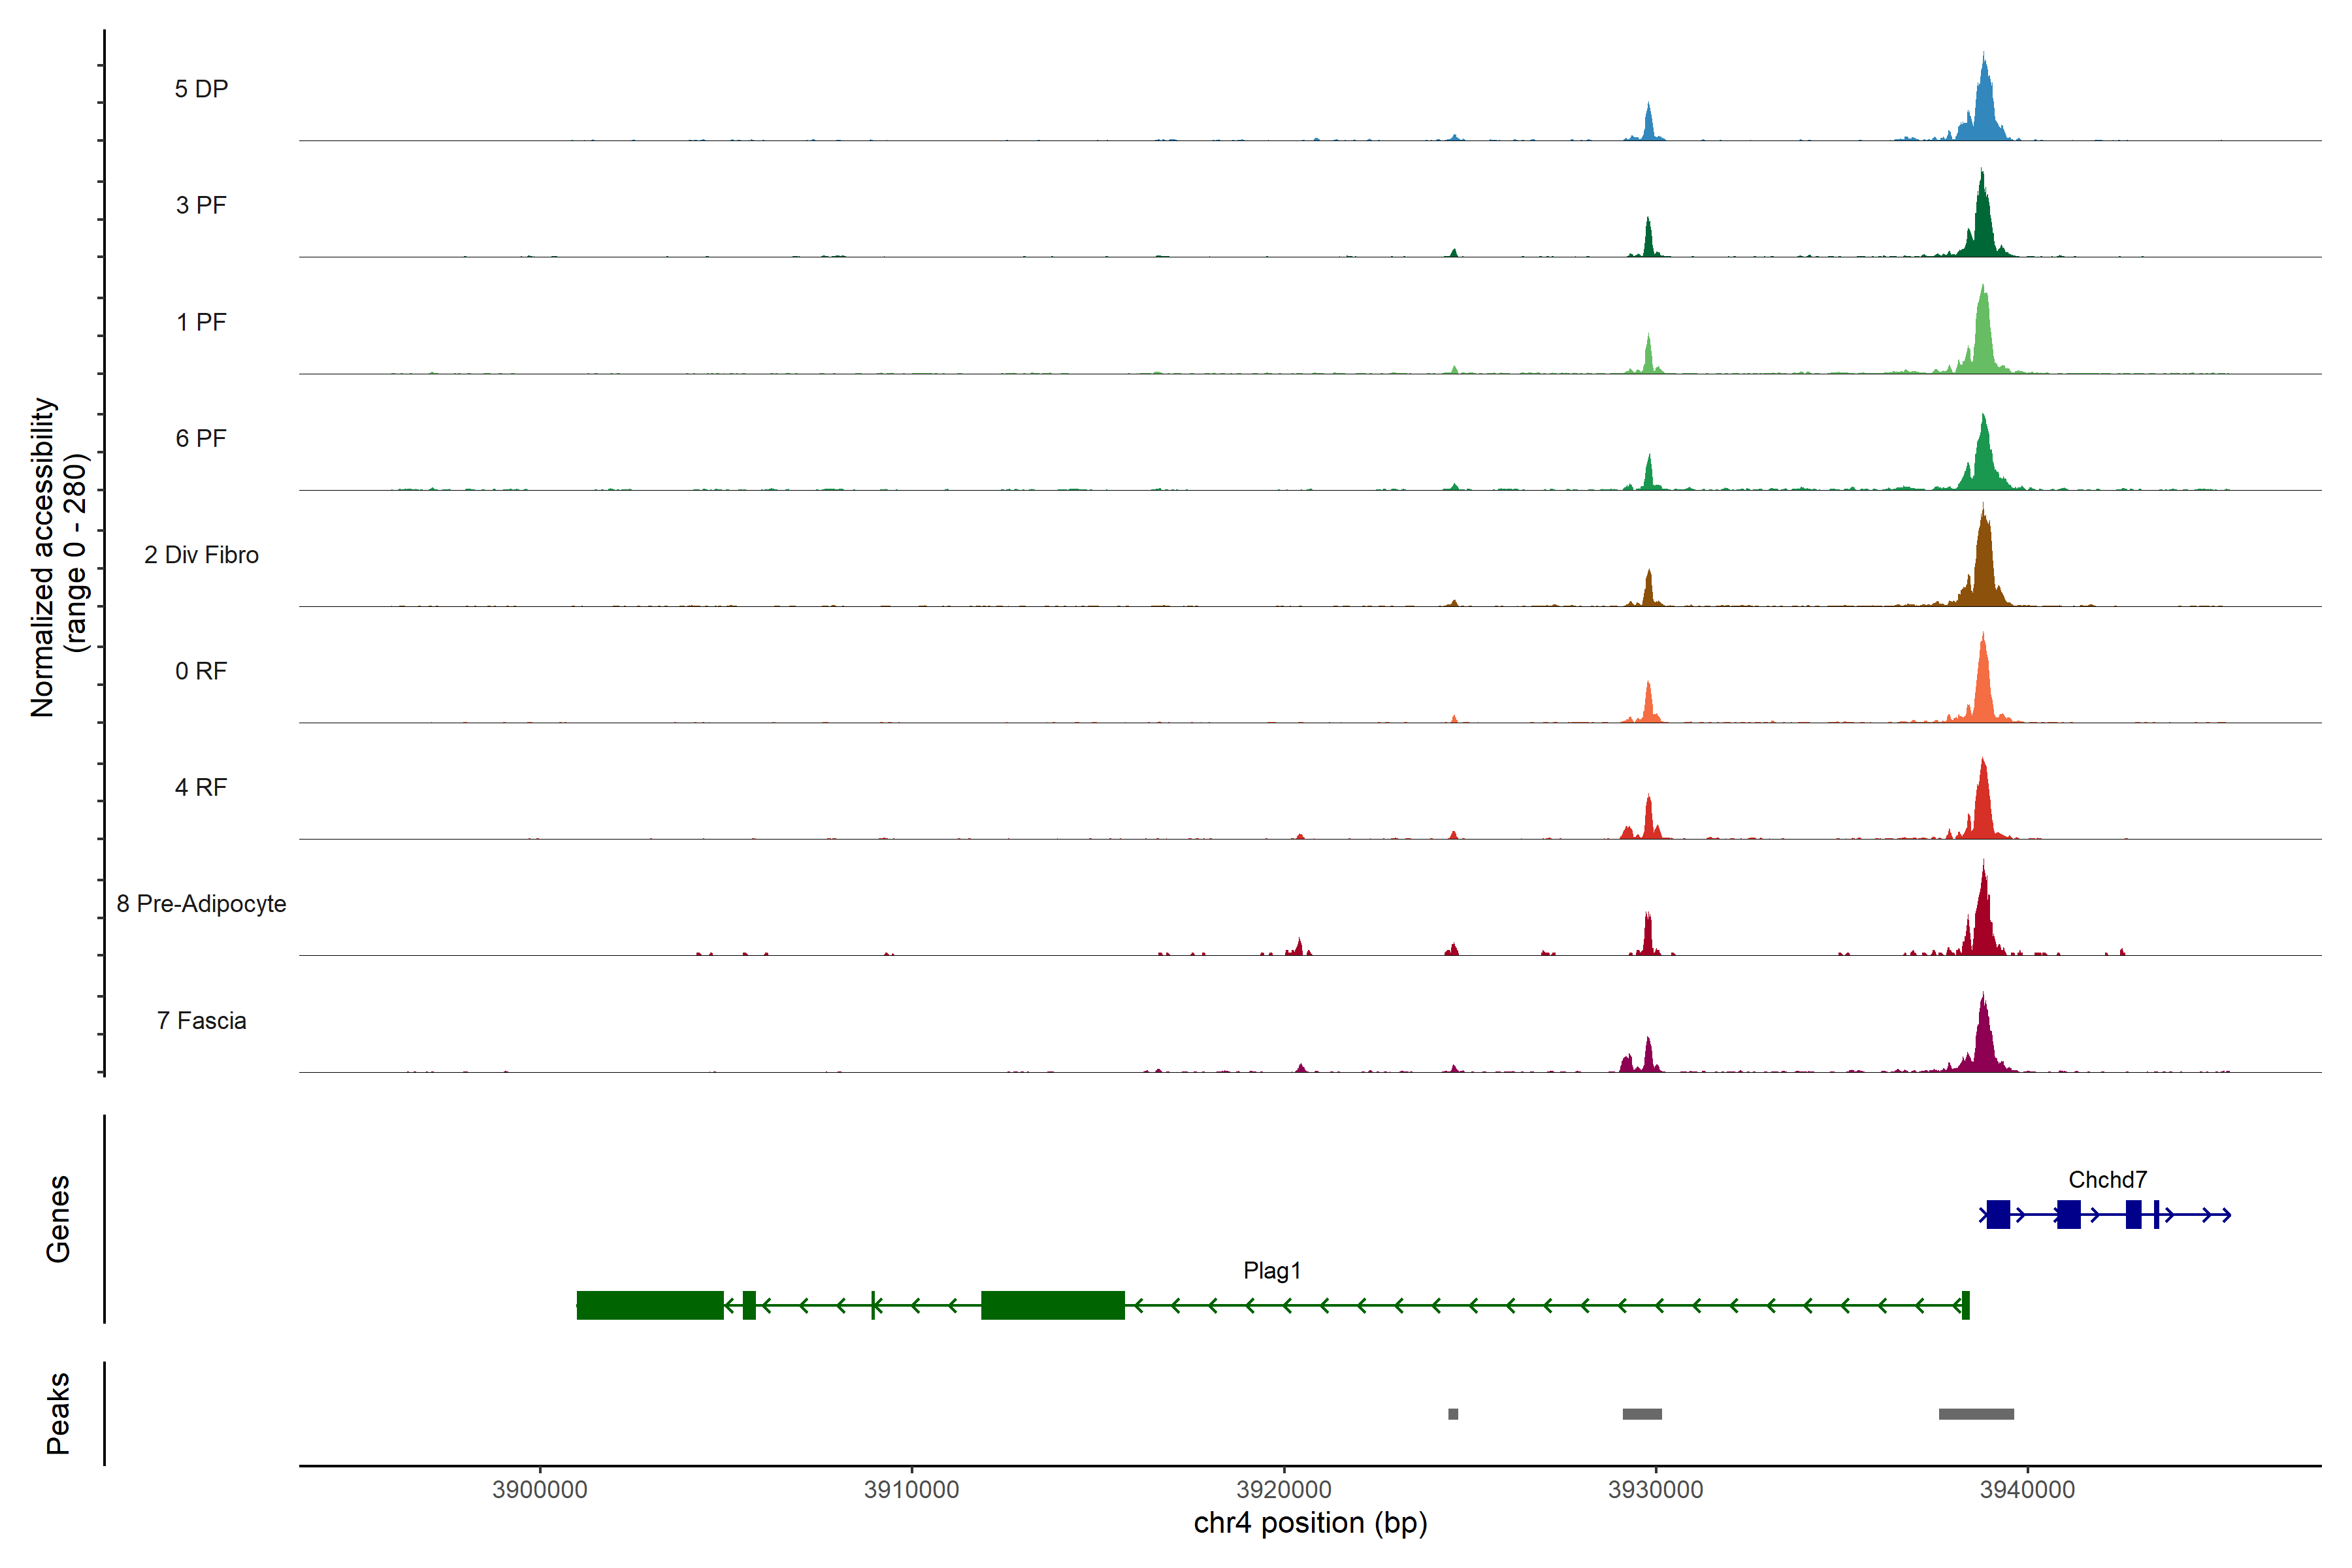Click the 5 DP track label
Screen dimensions: 2352x1568
click(201, 89)
